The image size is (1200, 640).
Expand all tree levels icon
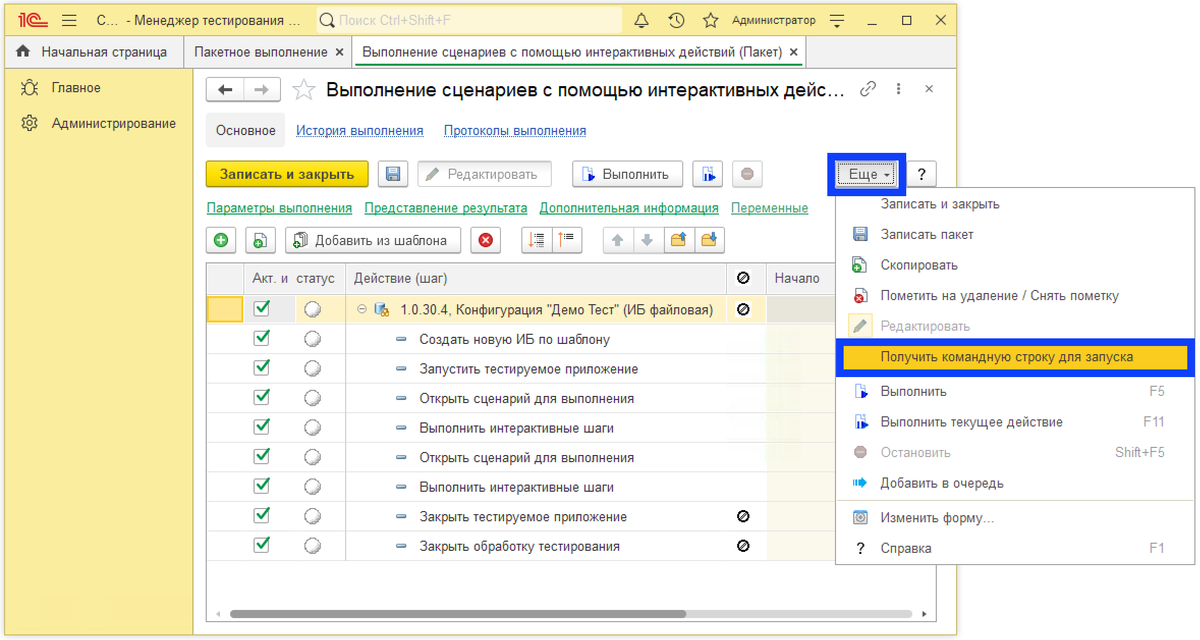[x=537, y=240]
